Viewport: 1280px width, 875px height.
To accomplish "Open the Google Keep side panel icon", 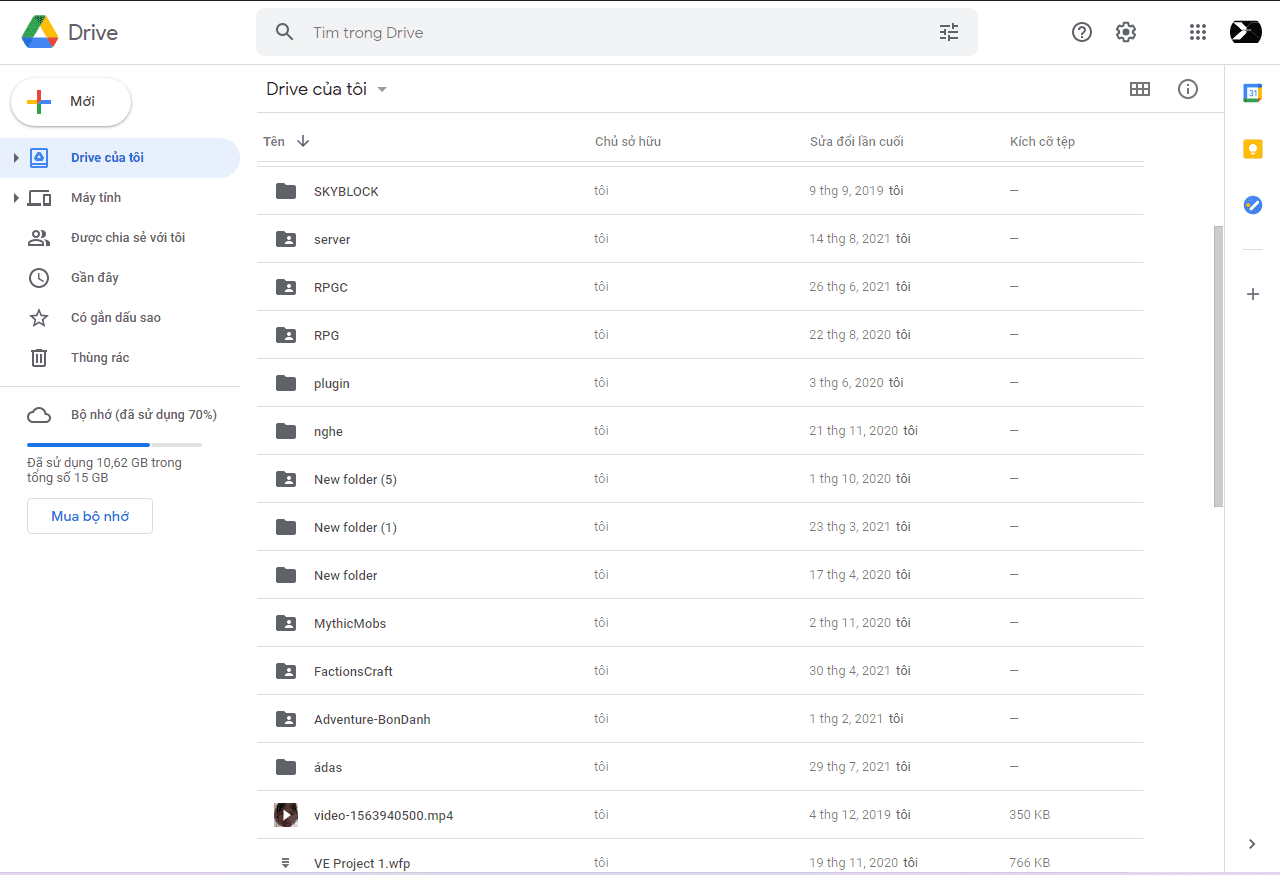I will 1252,149.
